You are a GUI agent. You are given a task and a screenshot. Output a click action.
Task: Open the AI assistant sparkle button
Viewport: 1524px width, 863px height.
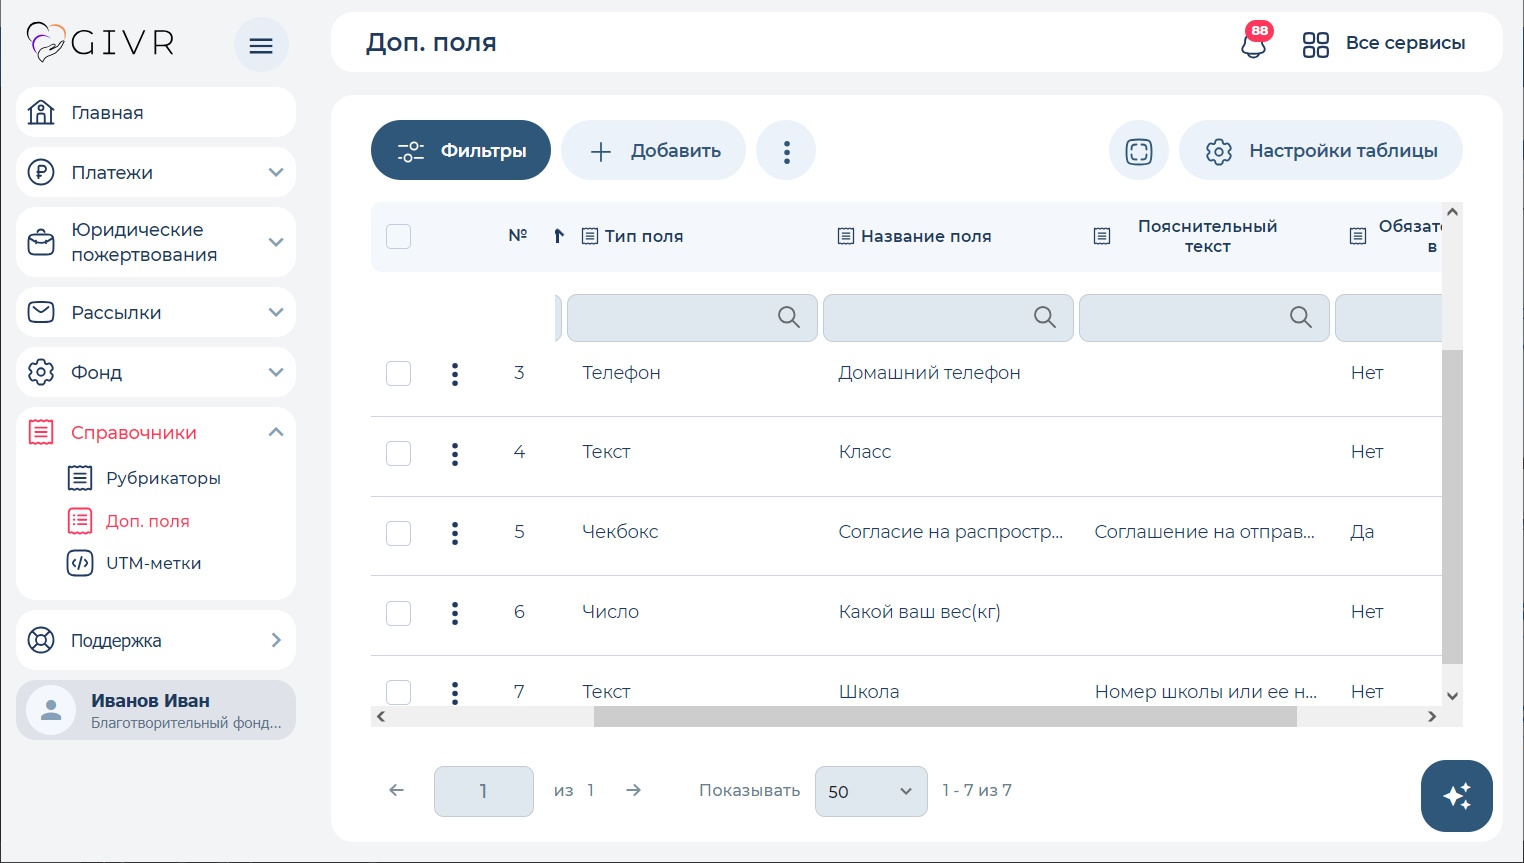tap(1457, 796)
